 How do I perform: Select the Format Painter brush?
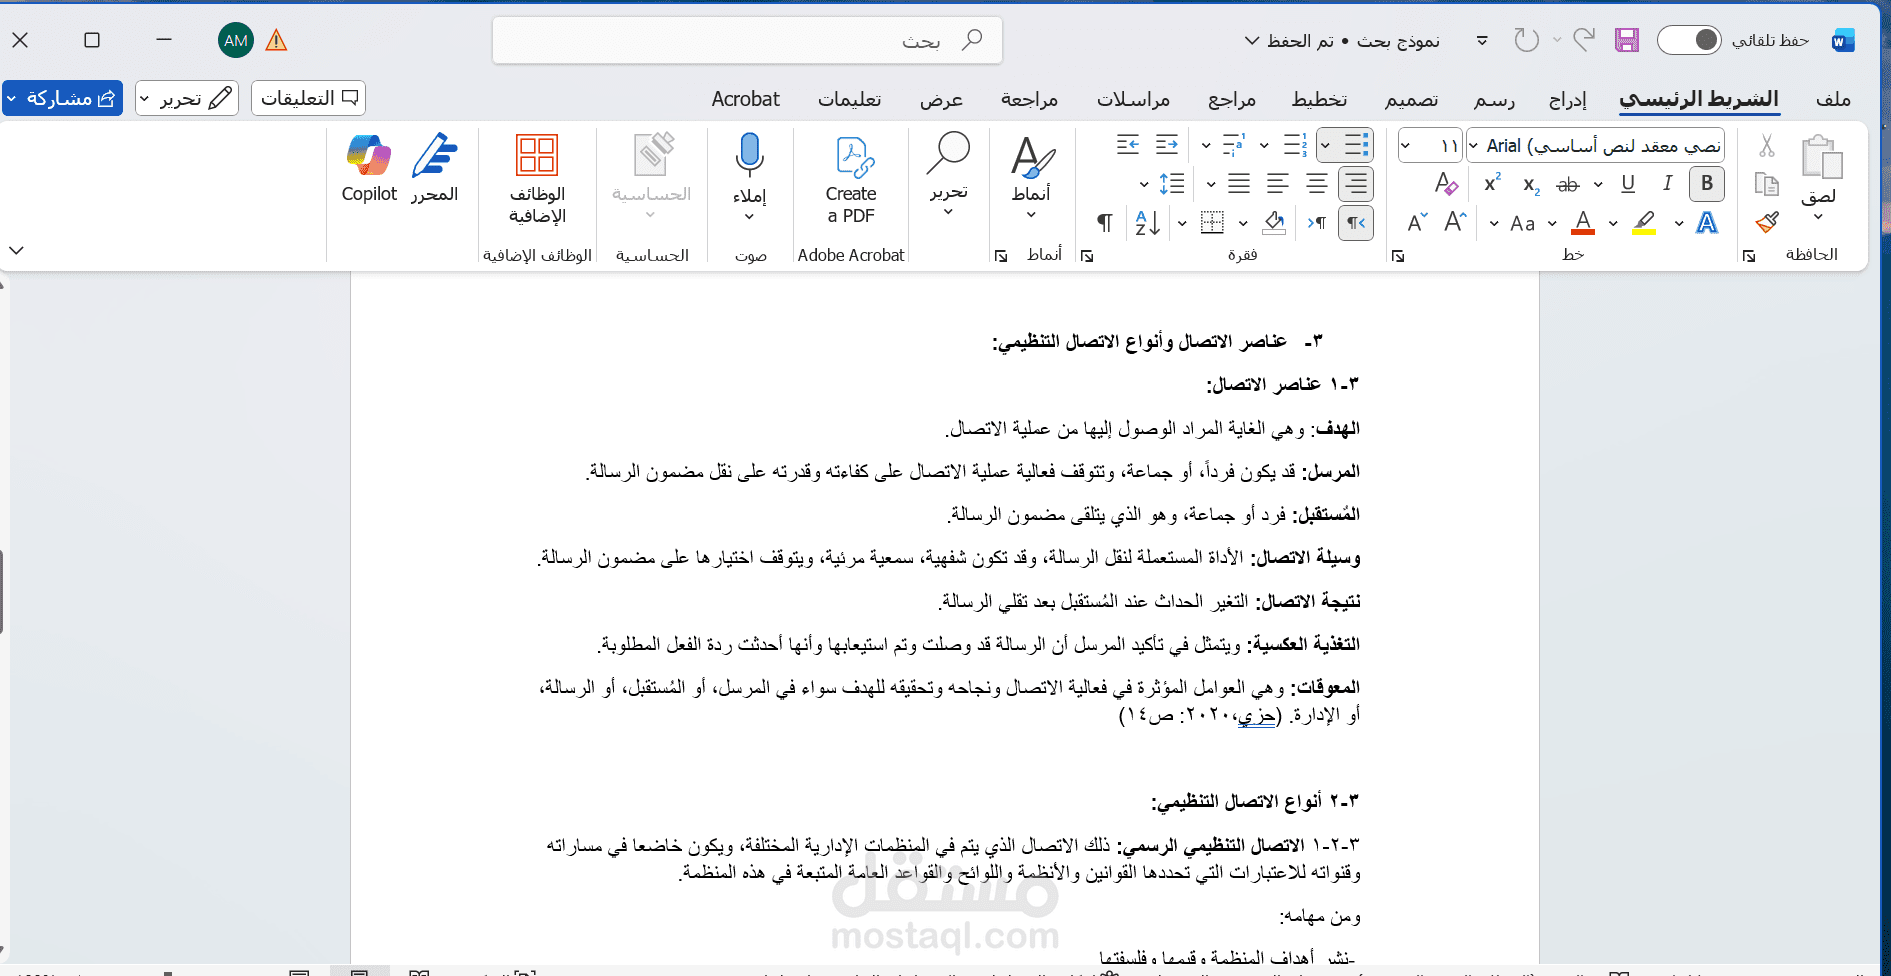pyautogui.click(x=1767, y=222)
